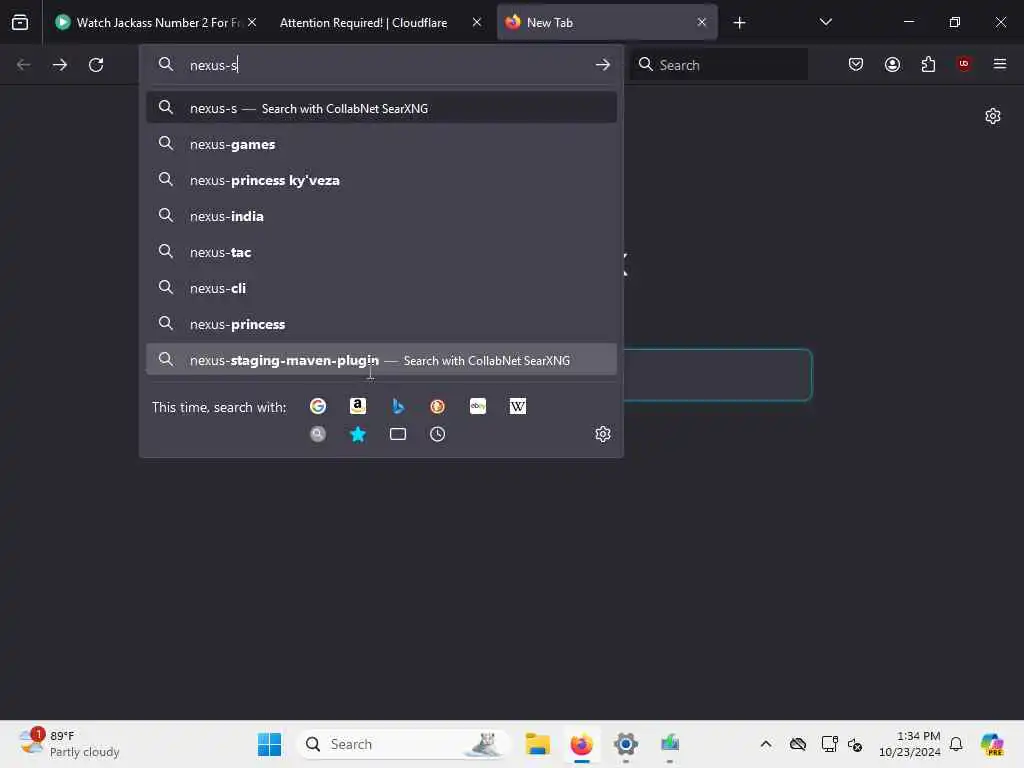Open the Pocket save icon
Screen dimensions: 1024x768
[856, 64]
